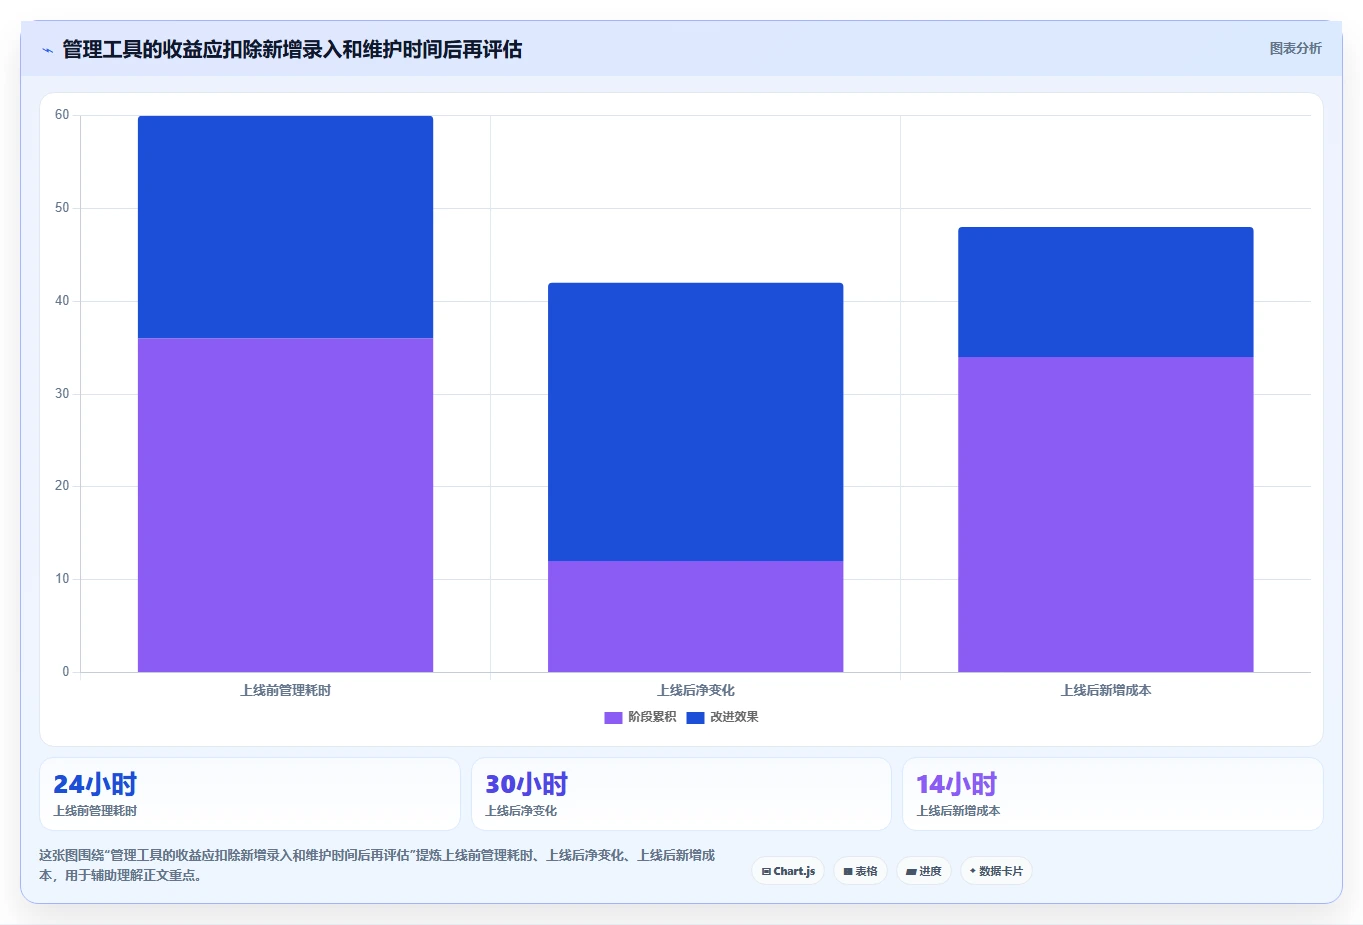Click the 上线后新增成本 caption under 14小时
Screen dimensions: 1363x925
tap(958, 811)
